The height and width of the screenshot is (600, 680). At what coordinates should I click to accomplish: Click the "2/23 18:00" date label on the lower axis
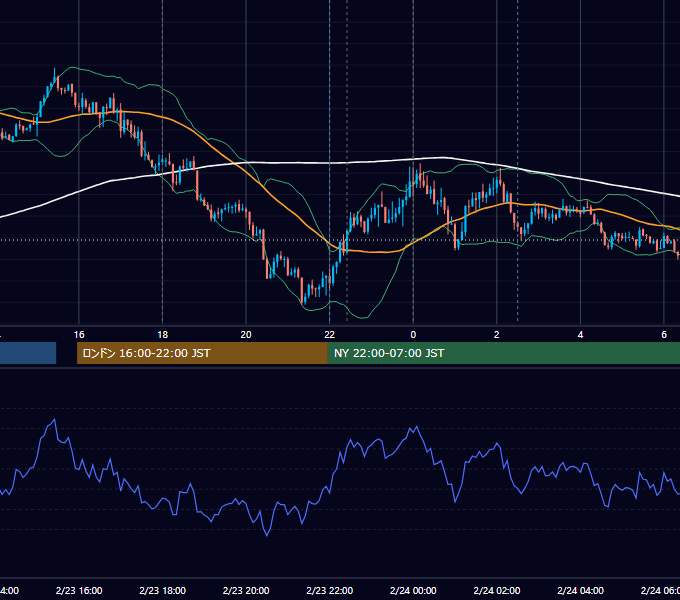pyautogui.click(x=163, y=590)
